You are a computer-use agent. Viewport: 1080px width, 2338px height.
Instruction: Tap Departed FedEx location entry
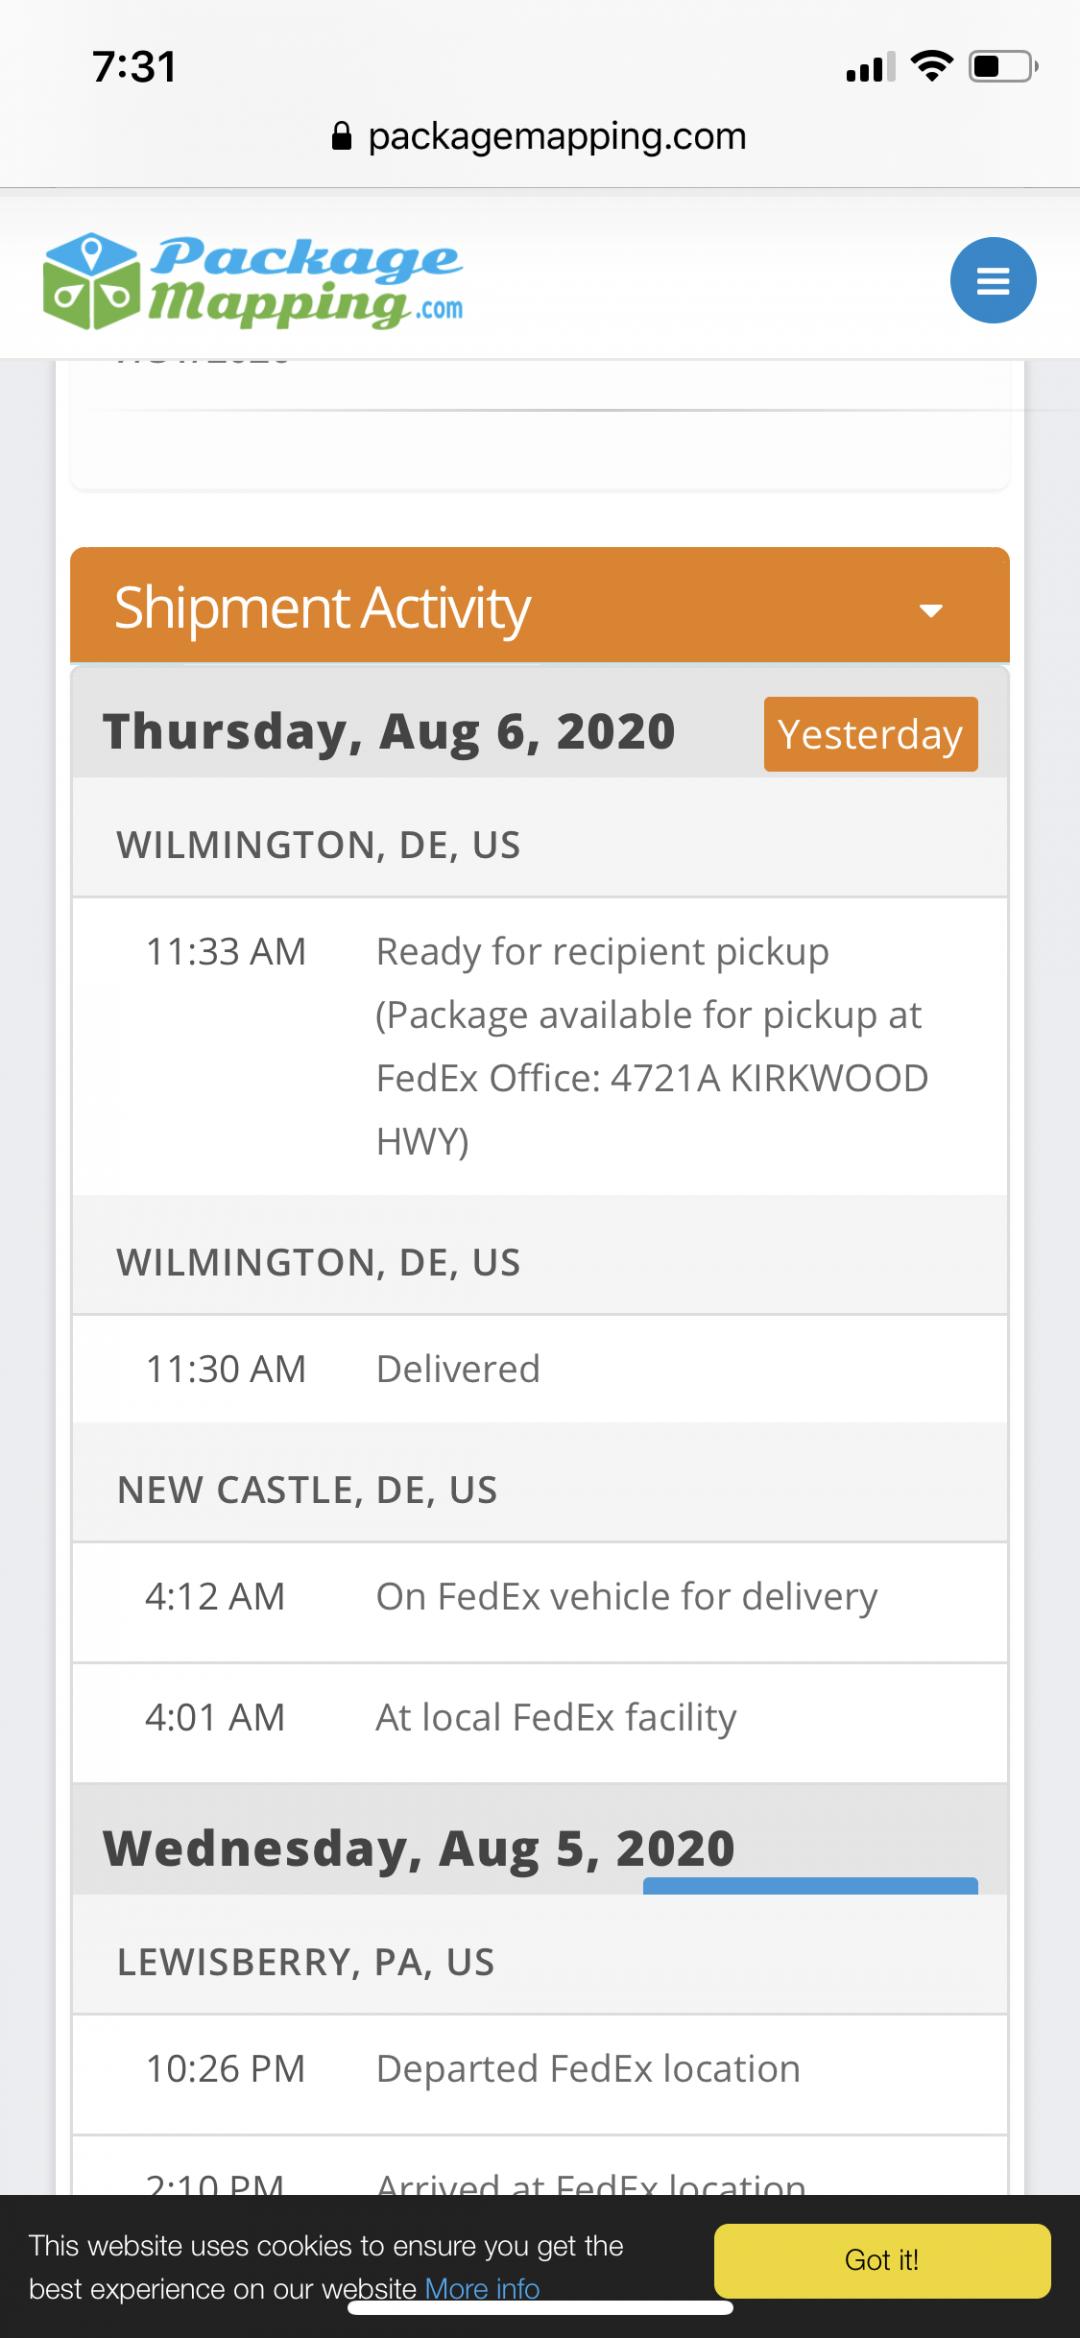tap(588, 2068)
